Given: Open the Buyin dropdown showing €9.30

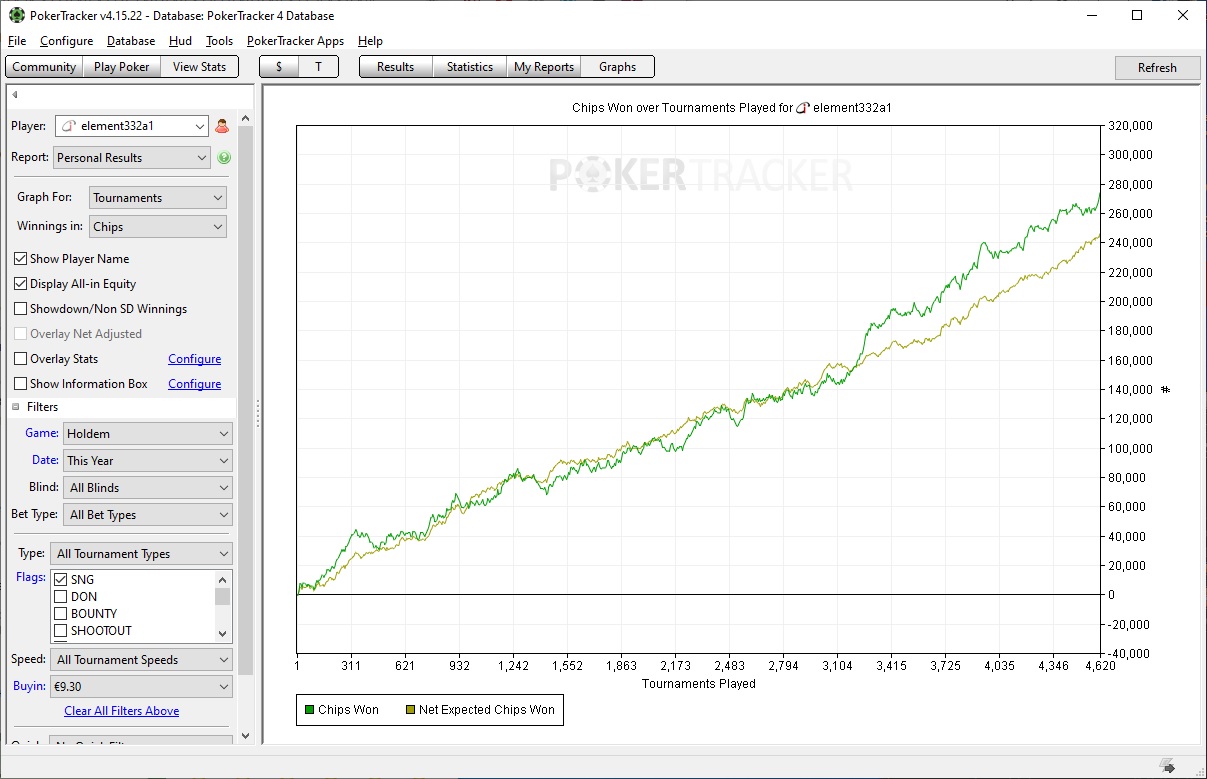Looking at the screenshot, I should 142,687.
